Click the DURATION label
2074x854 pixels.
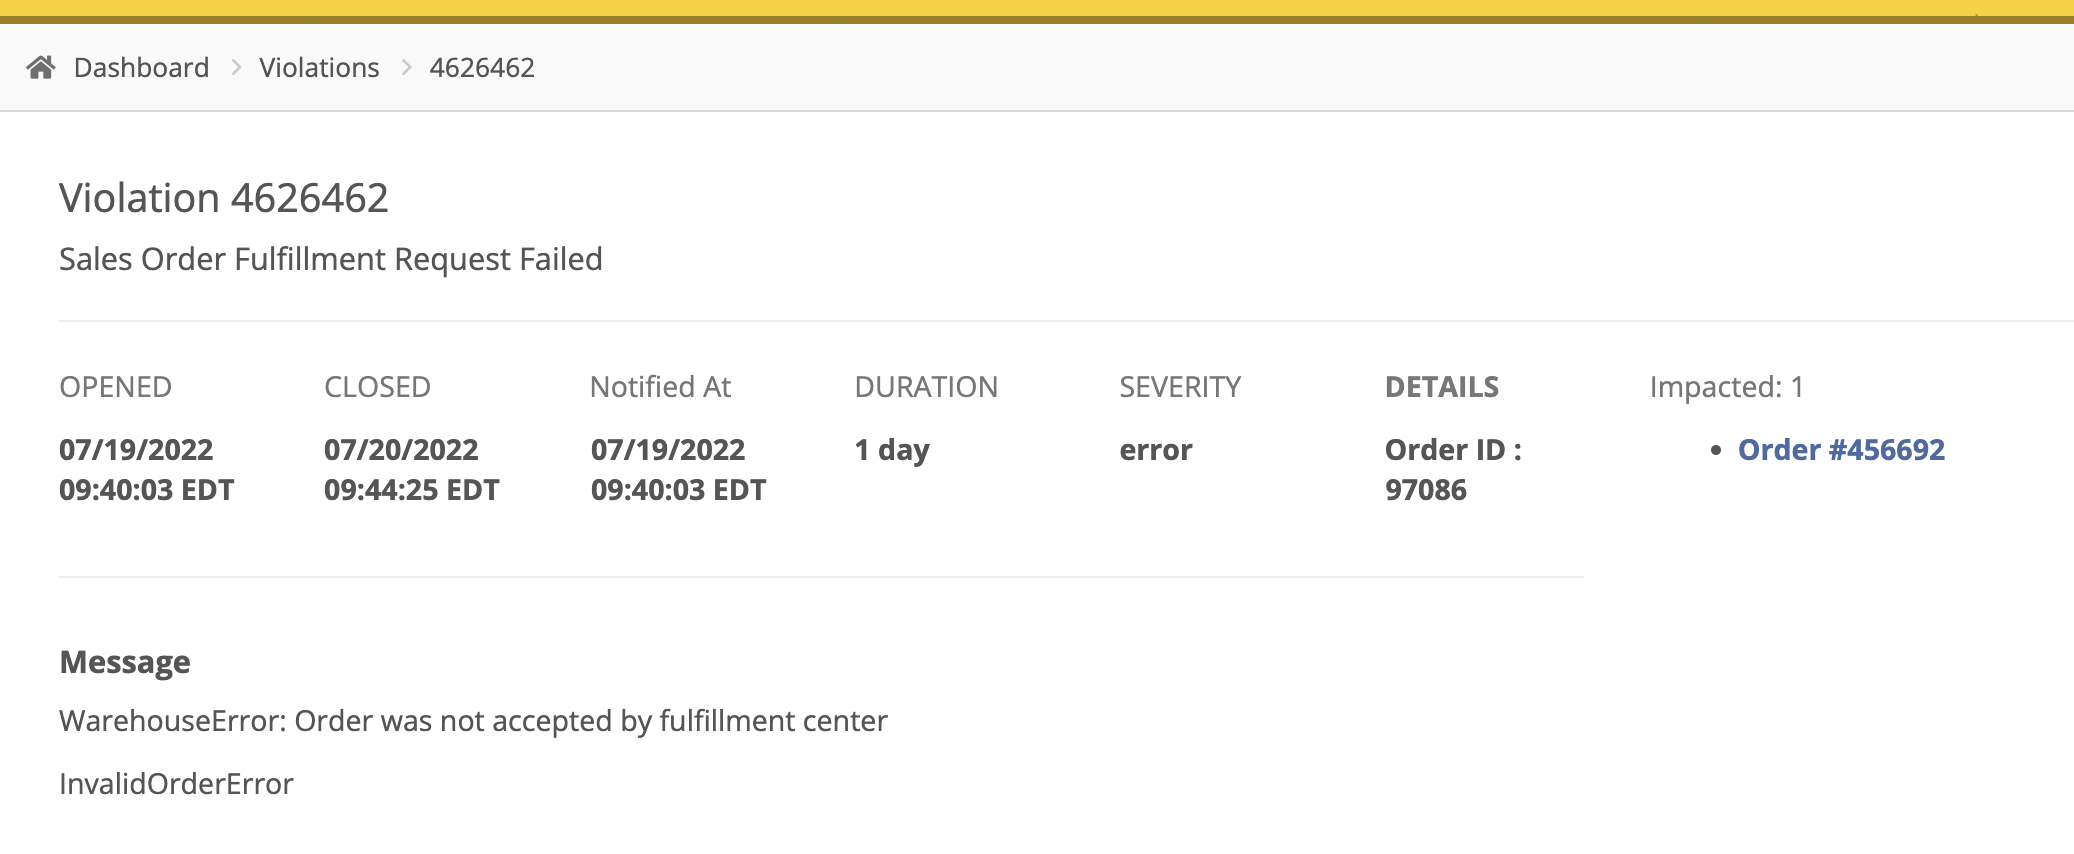click(926, 387)
